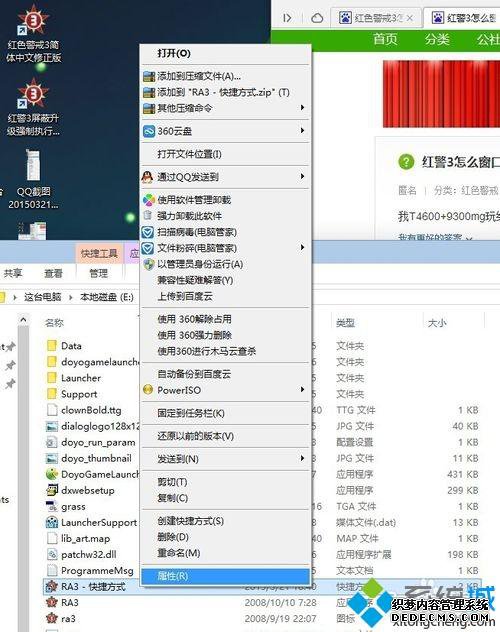Choose 上传到百度云 menu entry

(225, 296)
